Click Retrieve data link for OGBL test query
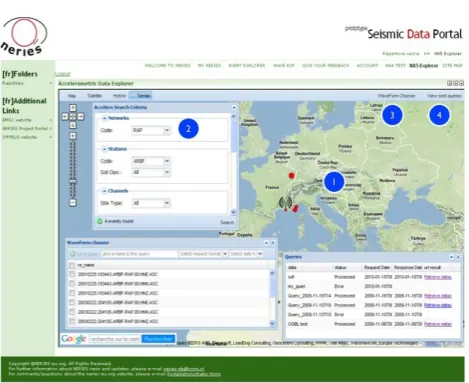Screen dimensions: 469x383 coord(438,324)
